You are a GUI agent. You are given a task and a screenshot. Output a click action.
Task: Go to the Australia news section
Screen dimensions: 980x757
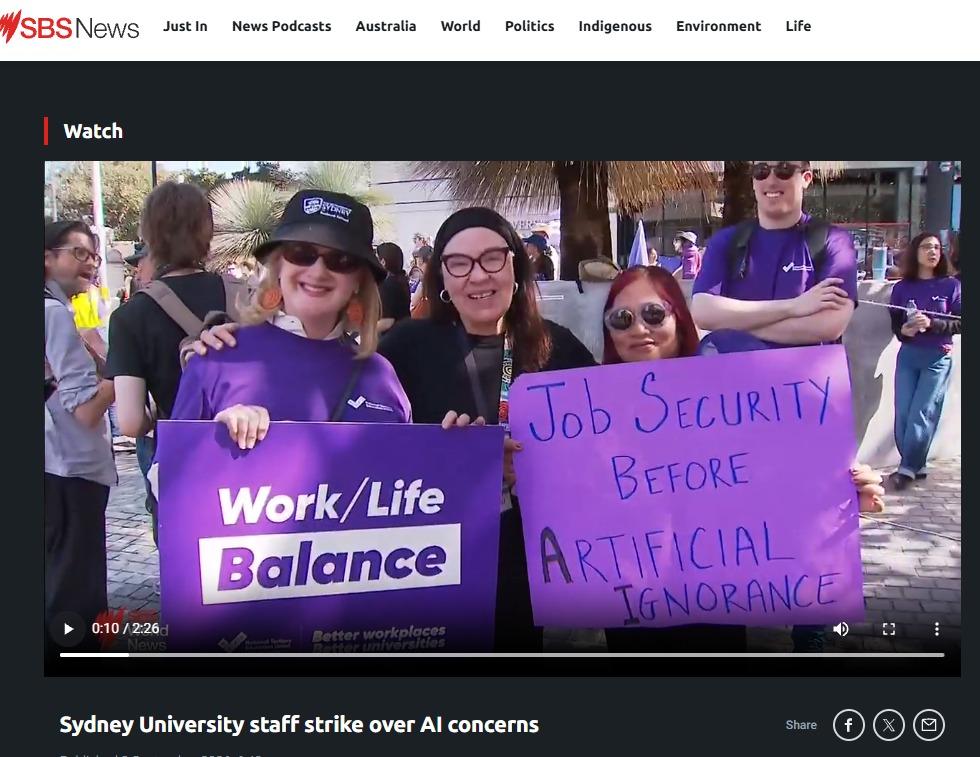point(386,26)
